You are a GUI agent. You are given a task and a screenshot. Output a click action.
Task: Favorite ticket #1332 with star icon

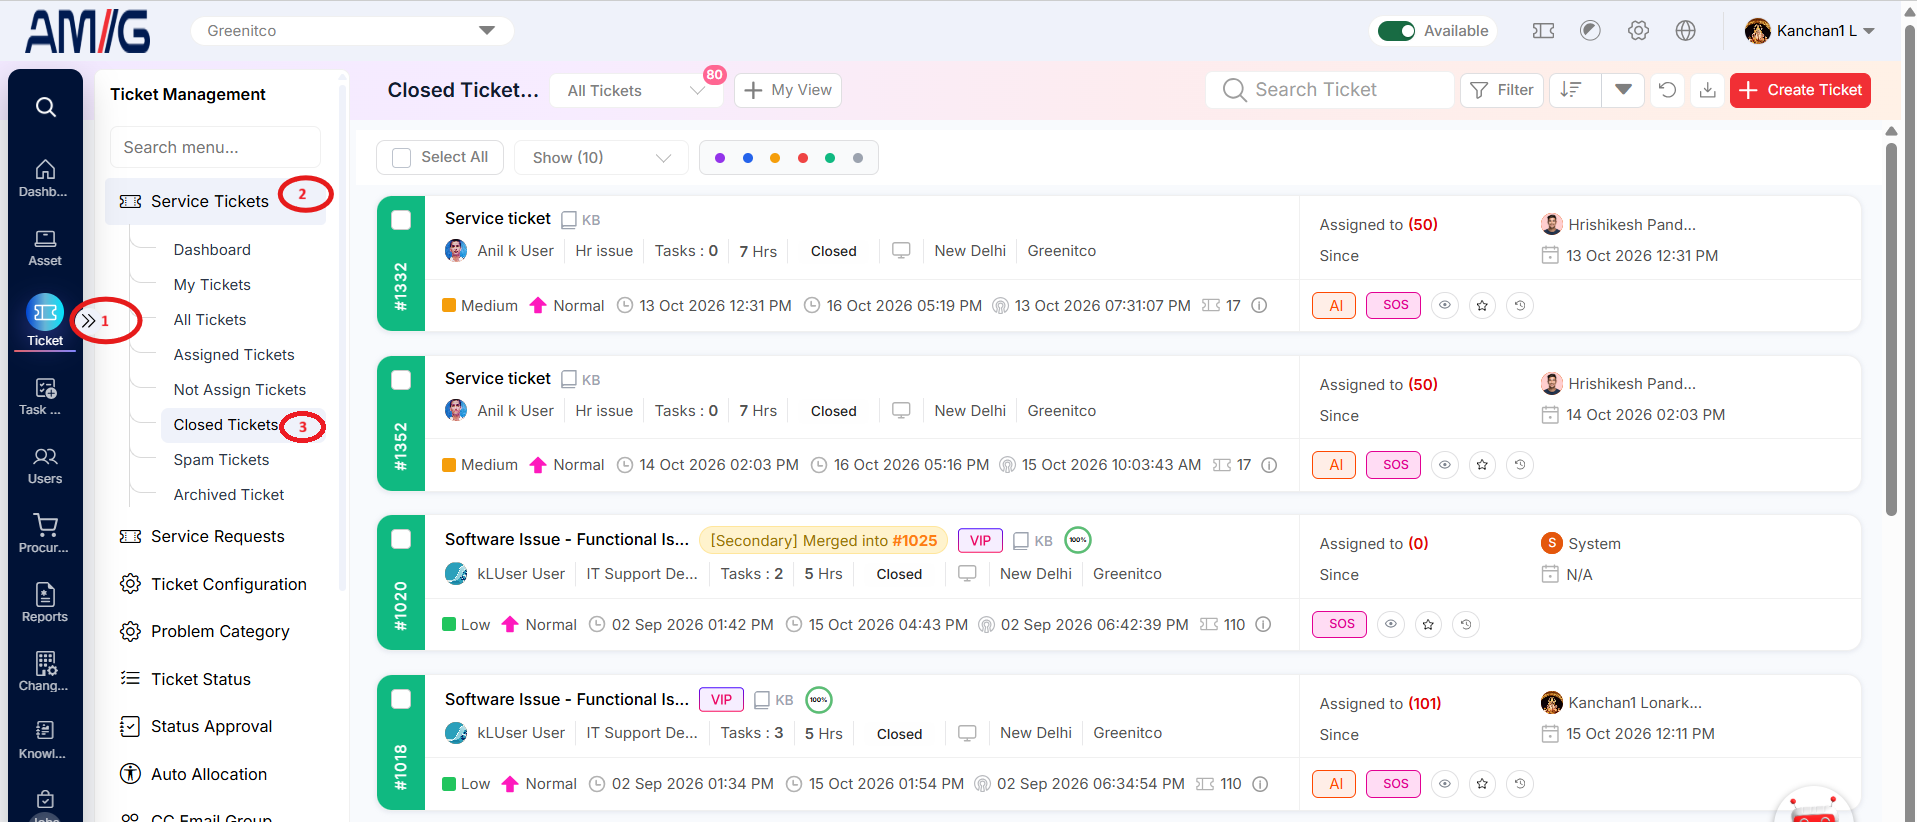[x=1482, y=306]
